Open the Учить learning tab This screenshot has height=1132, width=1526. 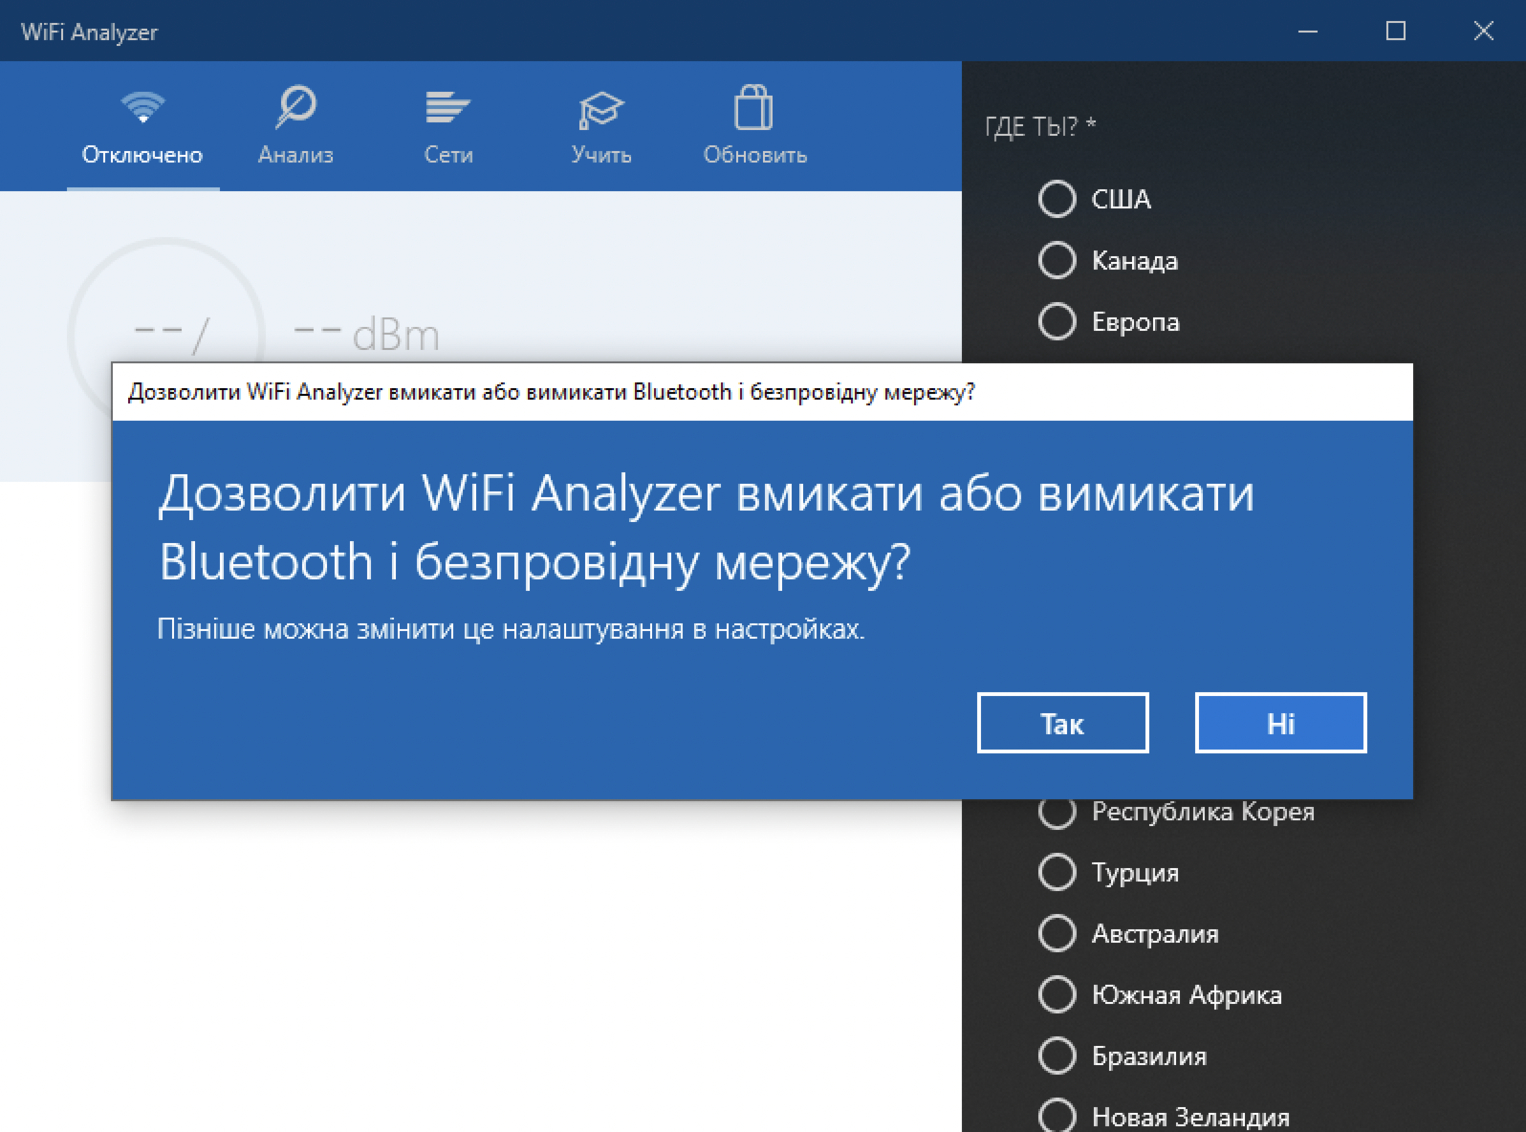point(601,127)
